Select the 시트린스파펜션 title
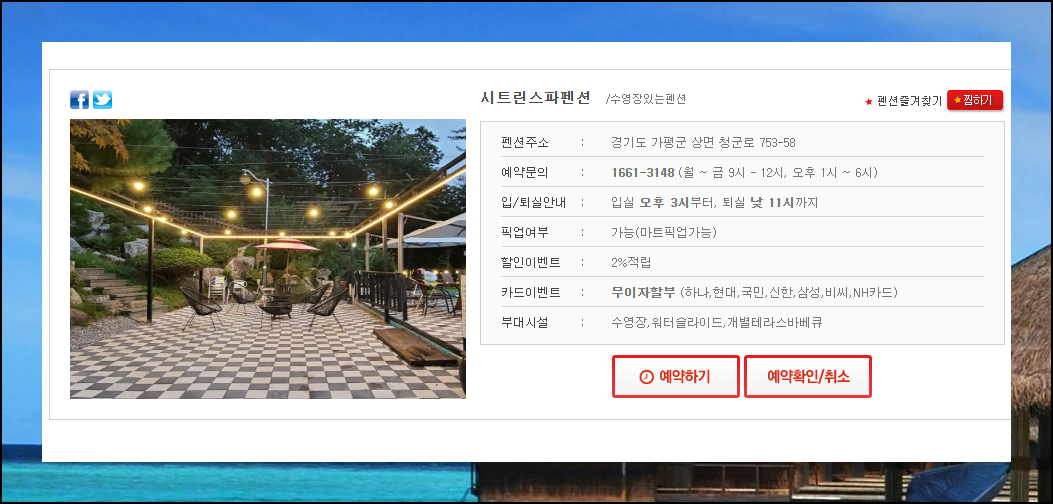Viewport: 1053px width, 504px height. [x=535, y=98]
